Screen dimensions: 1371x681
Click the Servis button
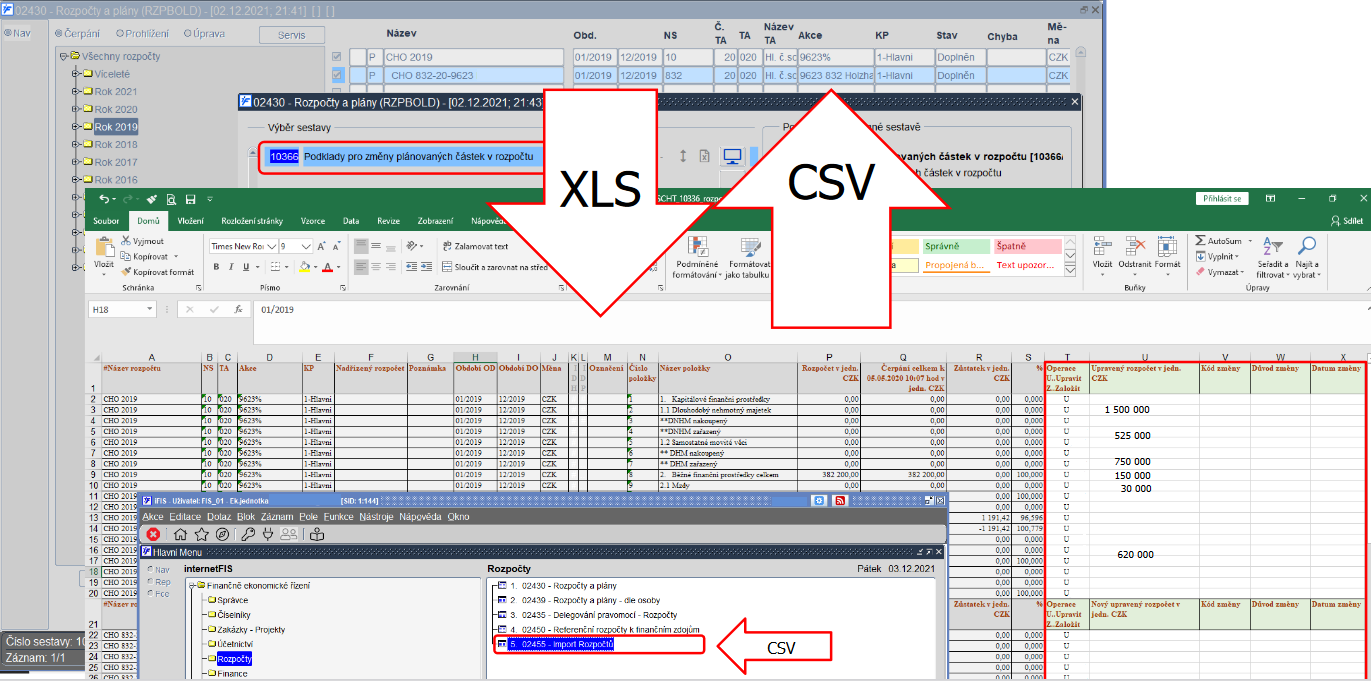coord(292,35)
